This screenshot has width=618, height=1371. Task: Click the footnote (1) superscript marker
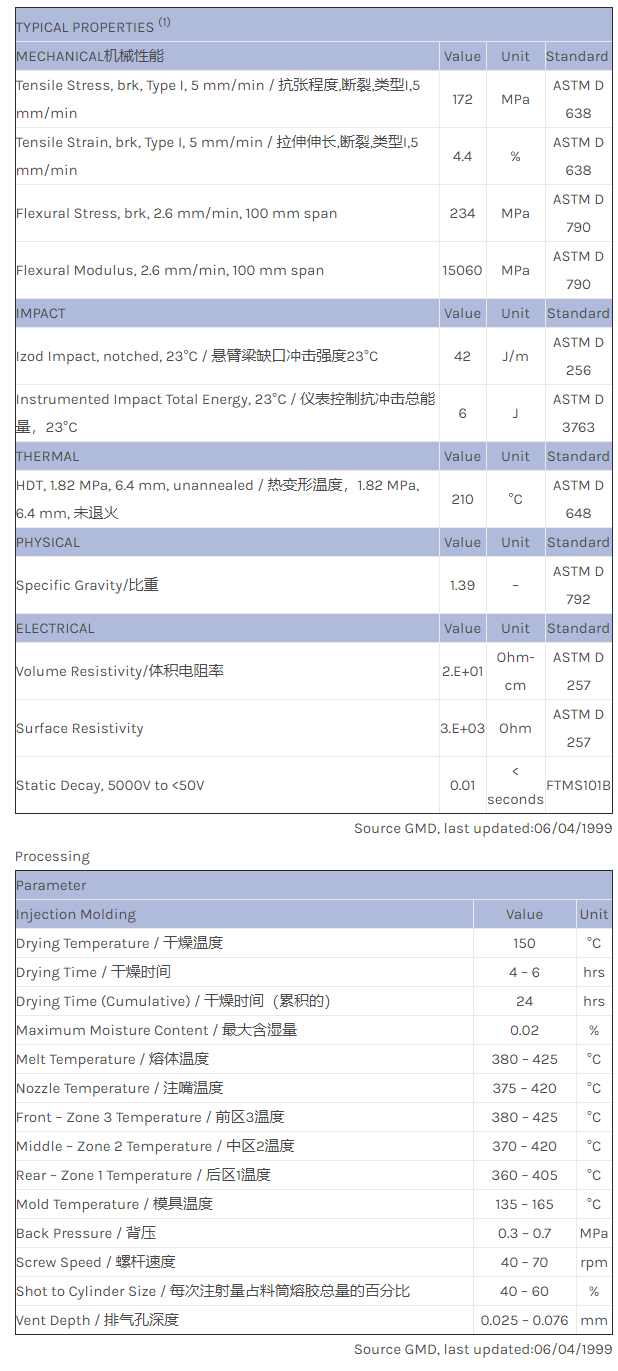(x=165, y=22)
